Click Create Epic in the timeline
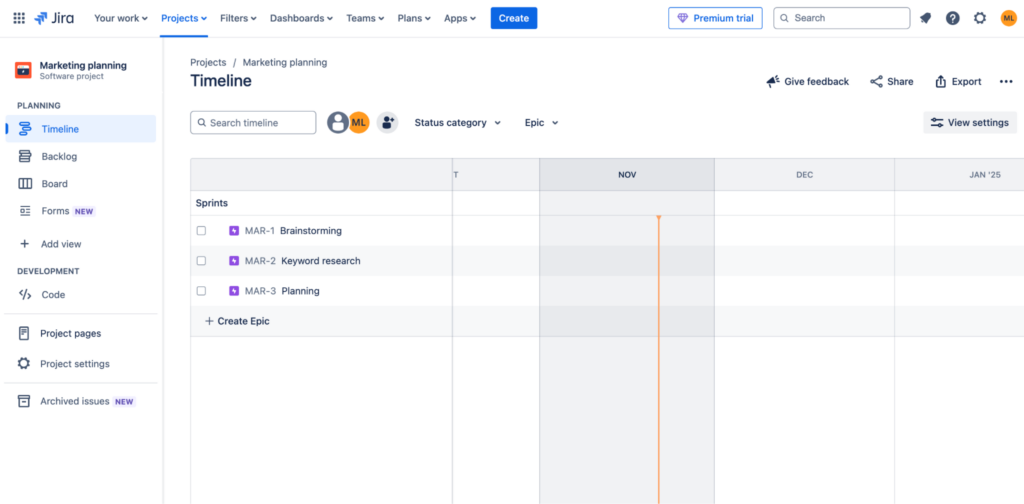 click(x=237, y=321)
